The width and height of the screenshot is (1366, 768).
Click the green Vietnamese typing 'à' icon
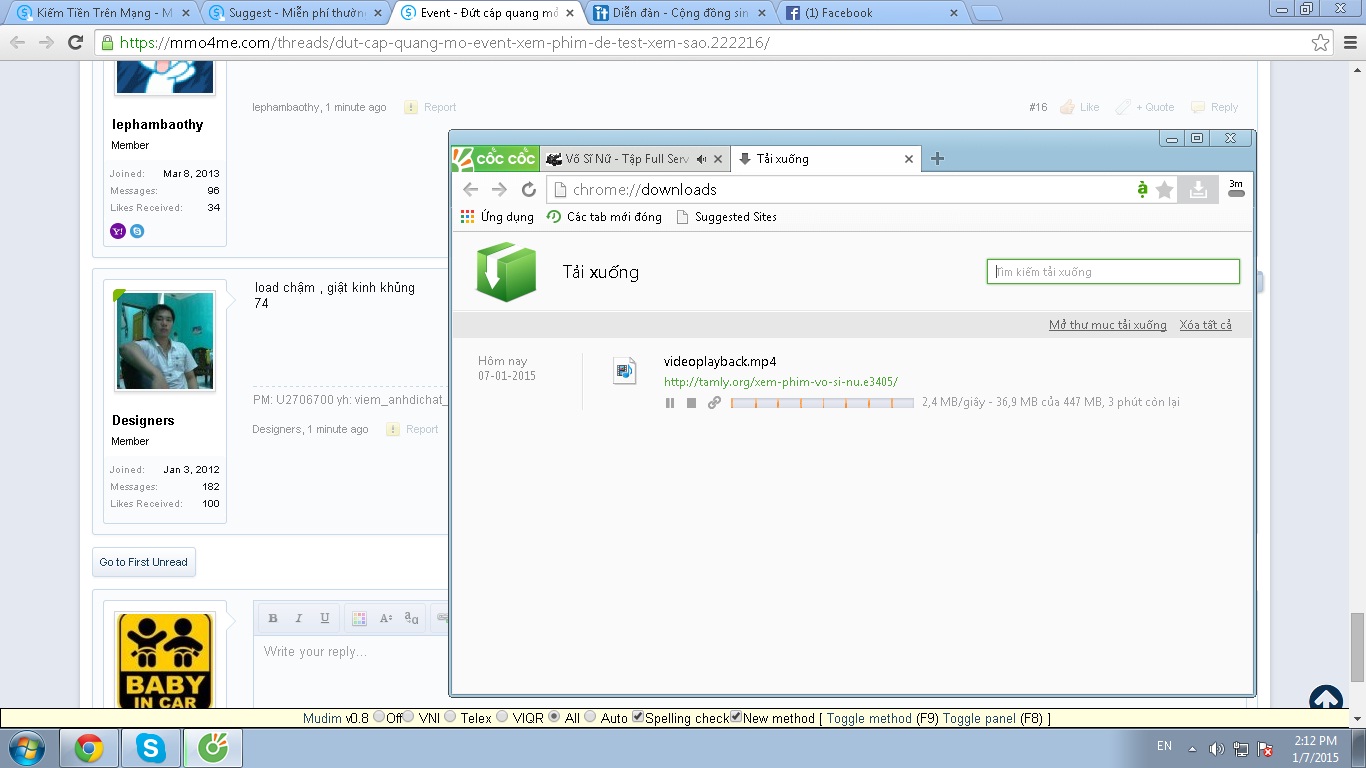tap(1142, 189)
